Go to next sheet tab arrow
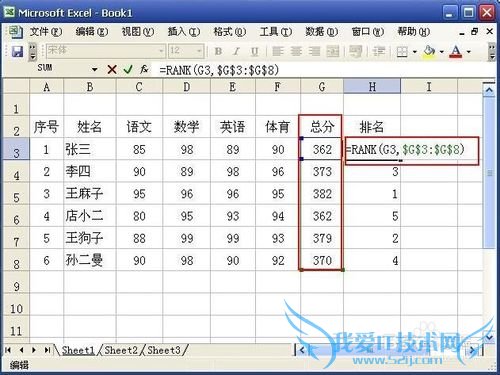 [x=34, y=350]
